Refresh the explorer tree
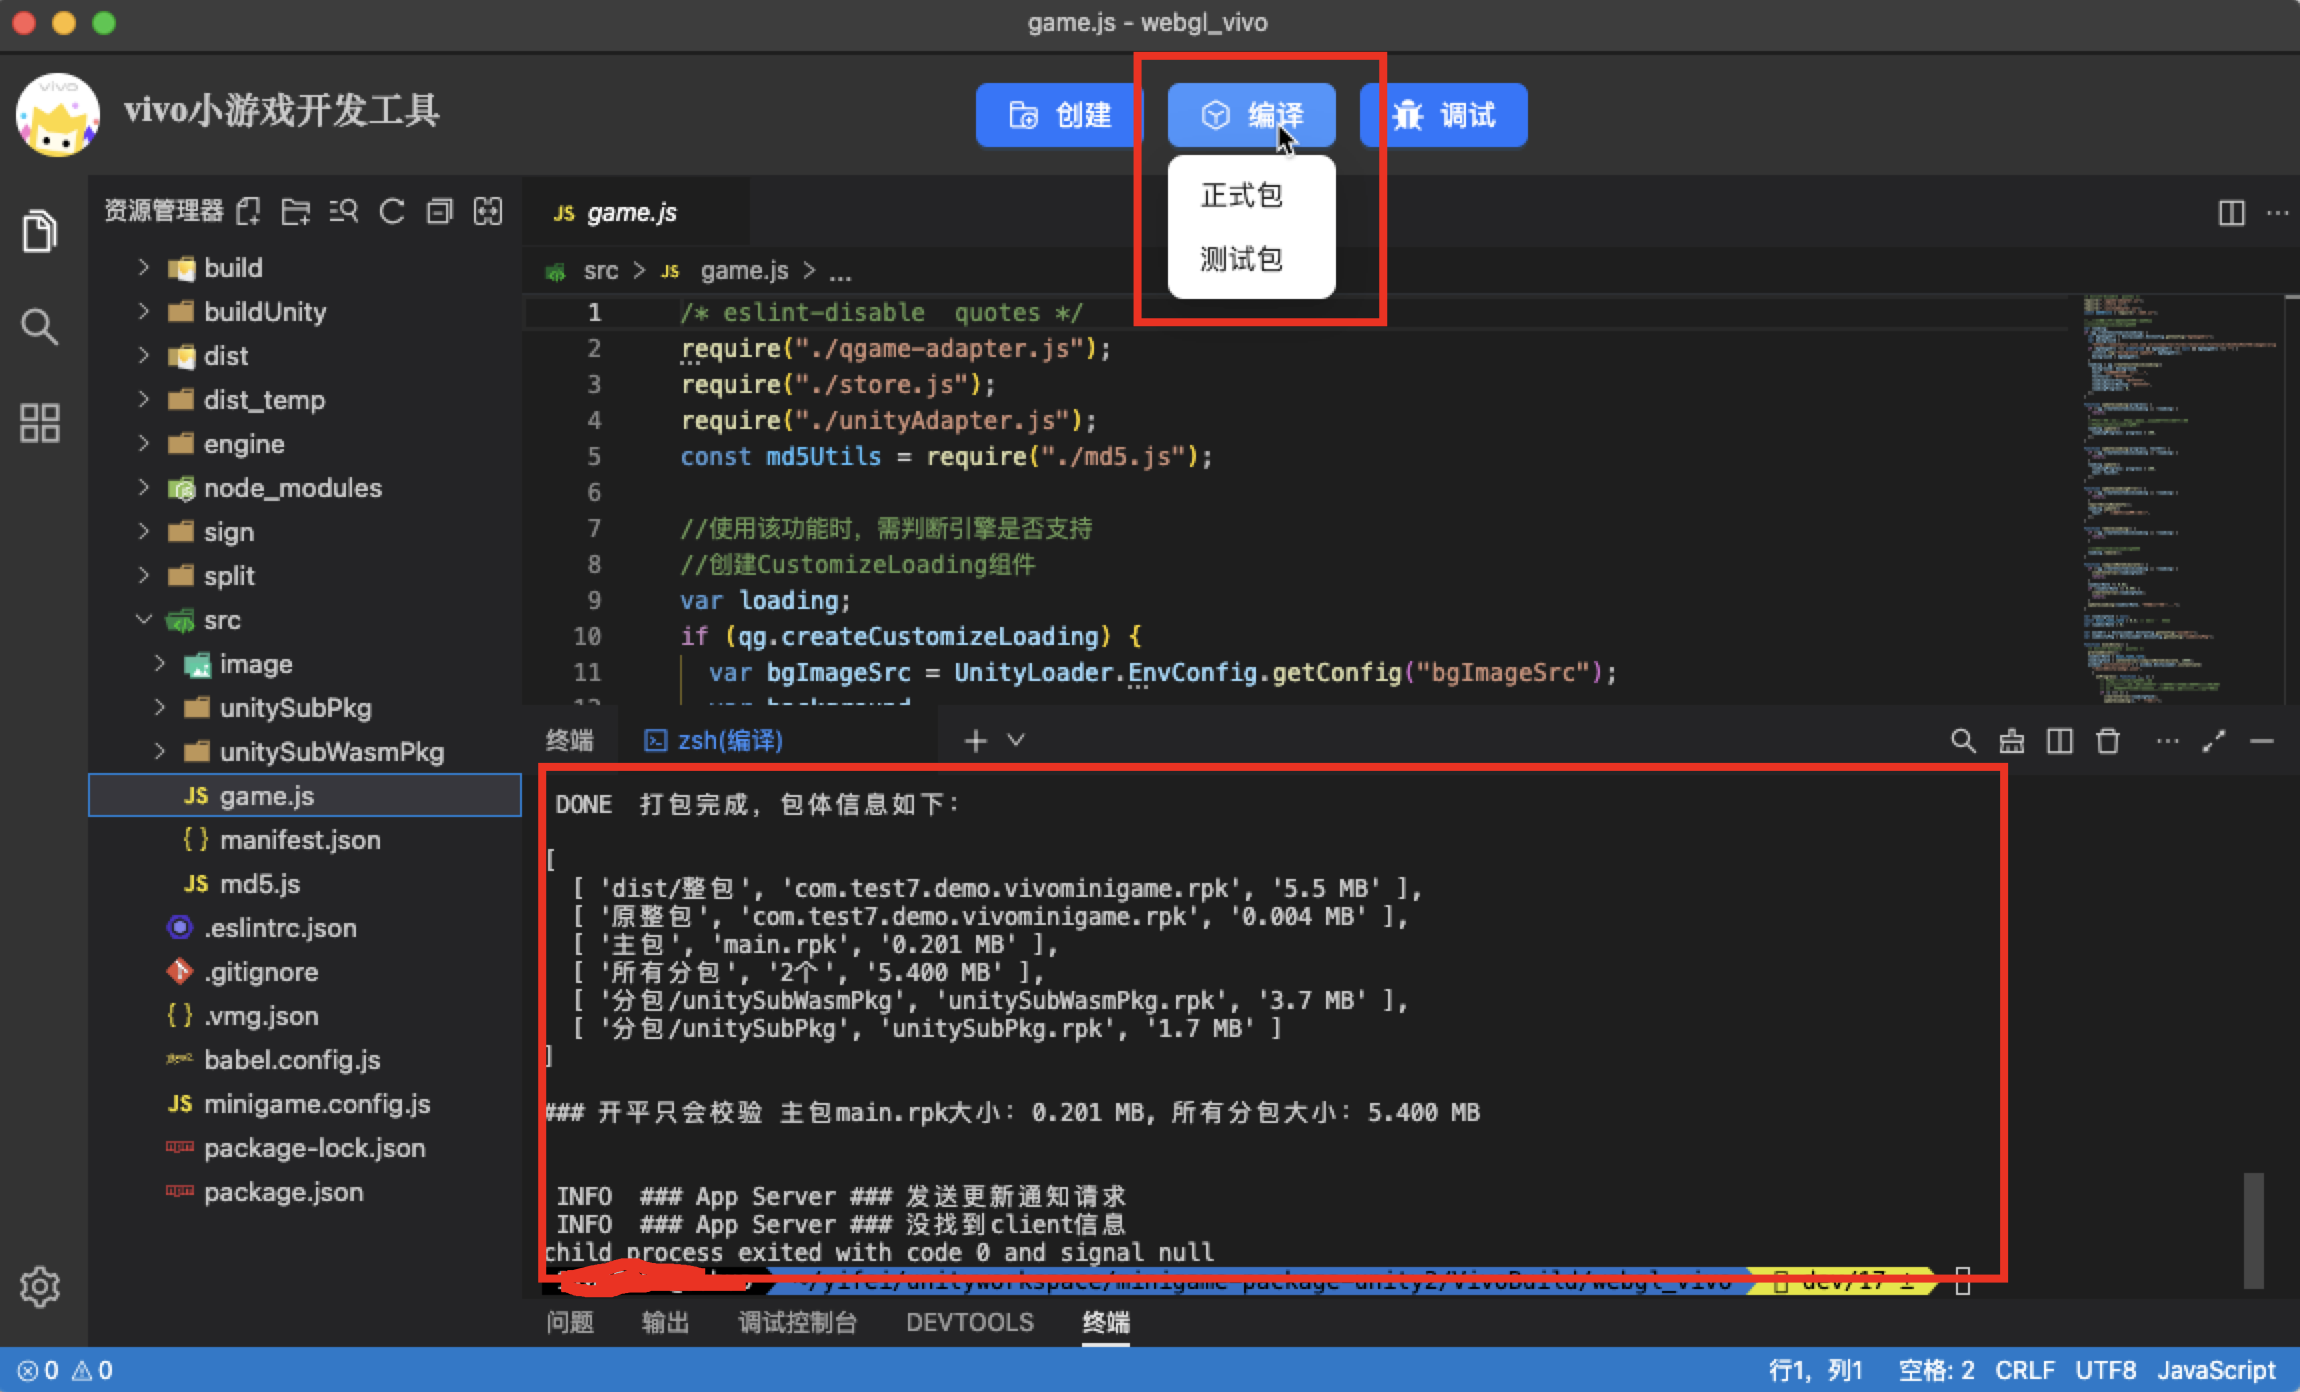 coord(392,211)
